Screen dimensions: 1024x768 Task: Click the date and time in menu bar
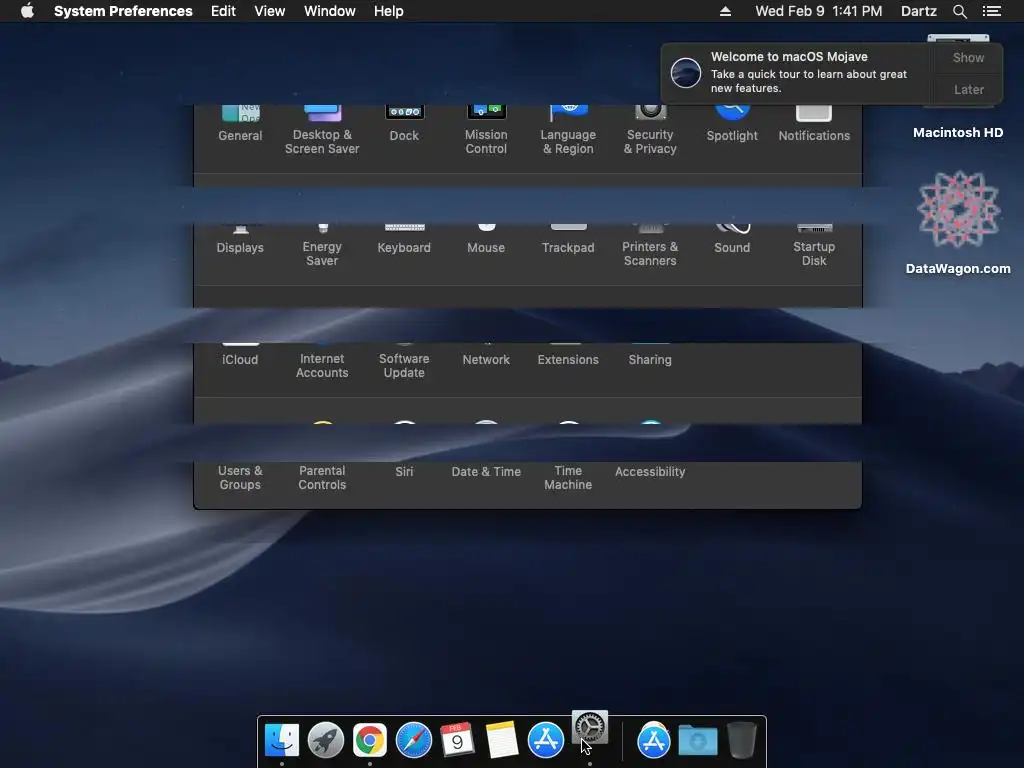point(819,11)
